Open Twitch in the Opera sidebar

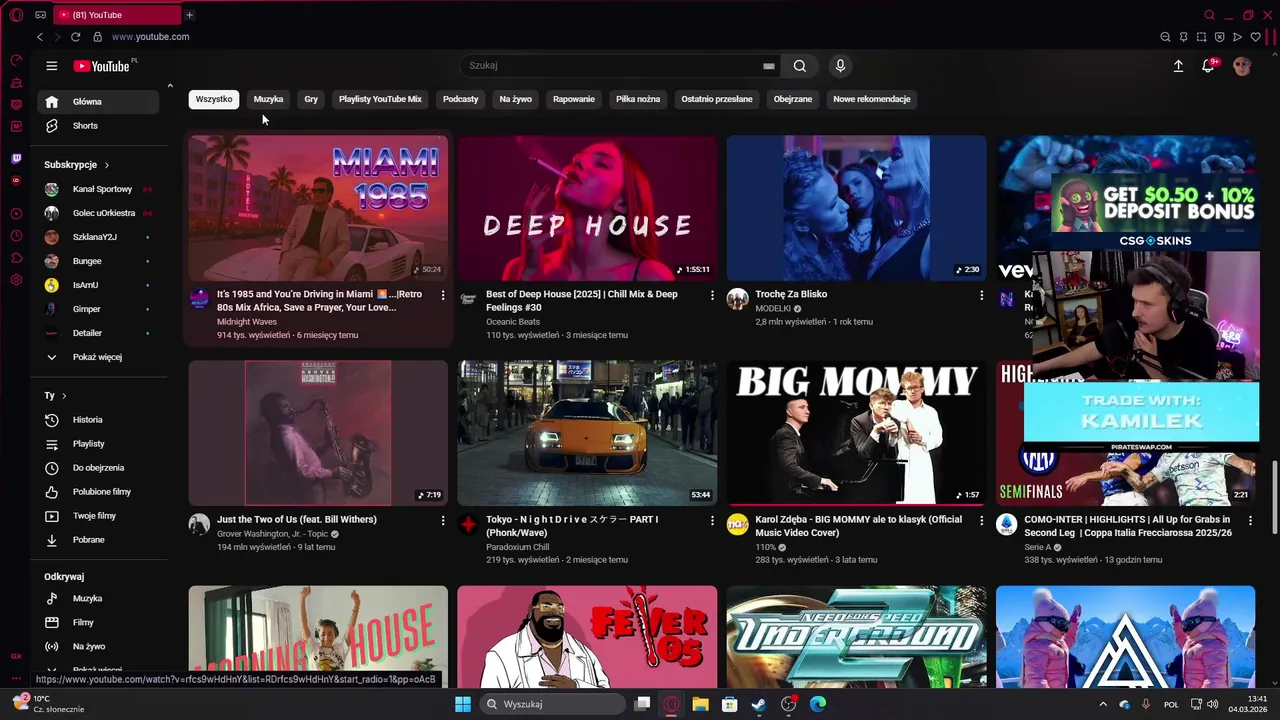click(16, 158)
